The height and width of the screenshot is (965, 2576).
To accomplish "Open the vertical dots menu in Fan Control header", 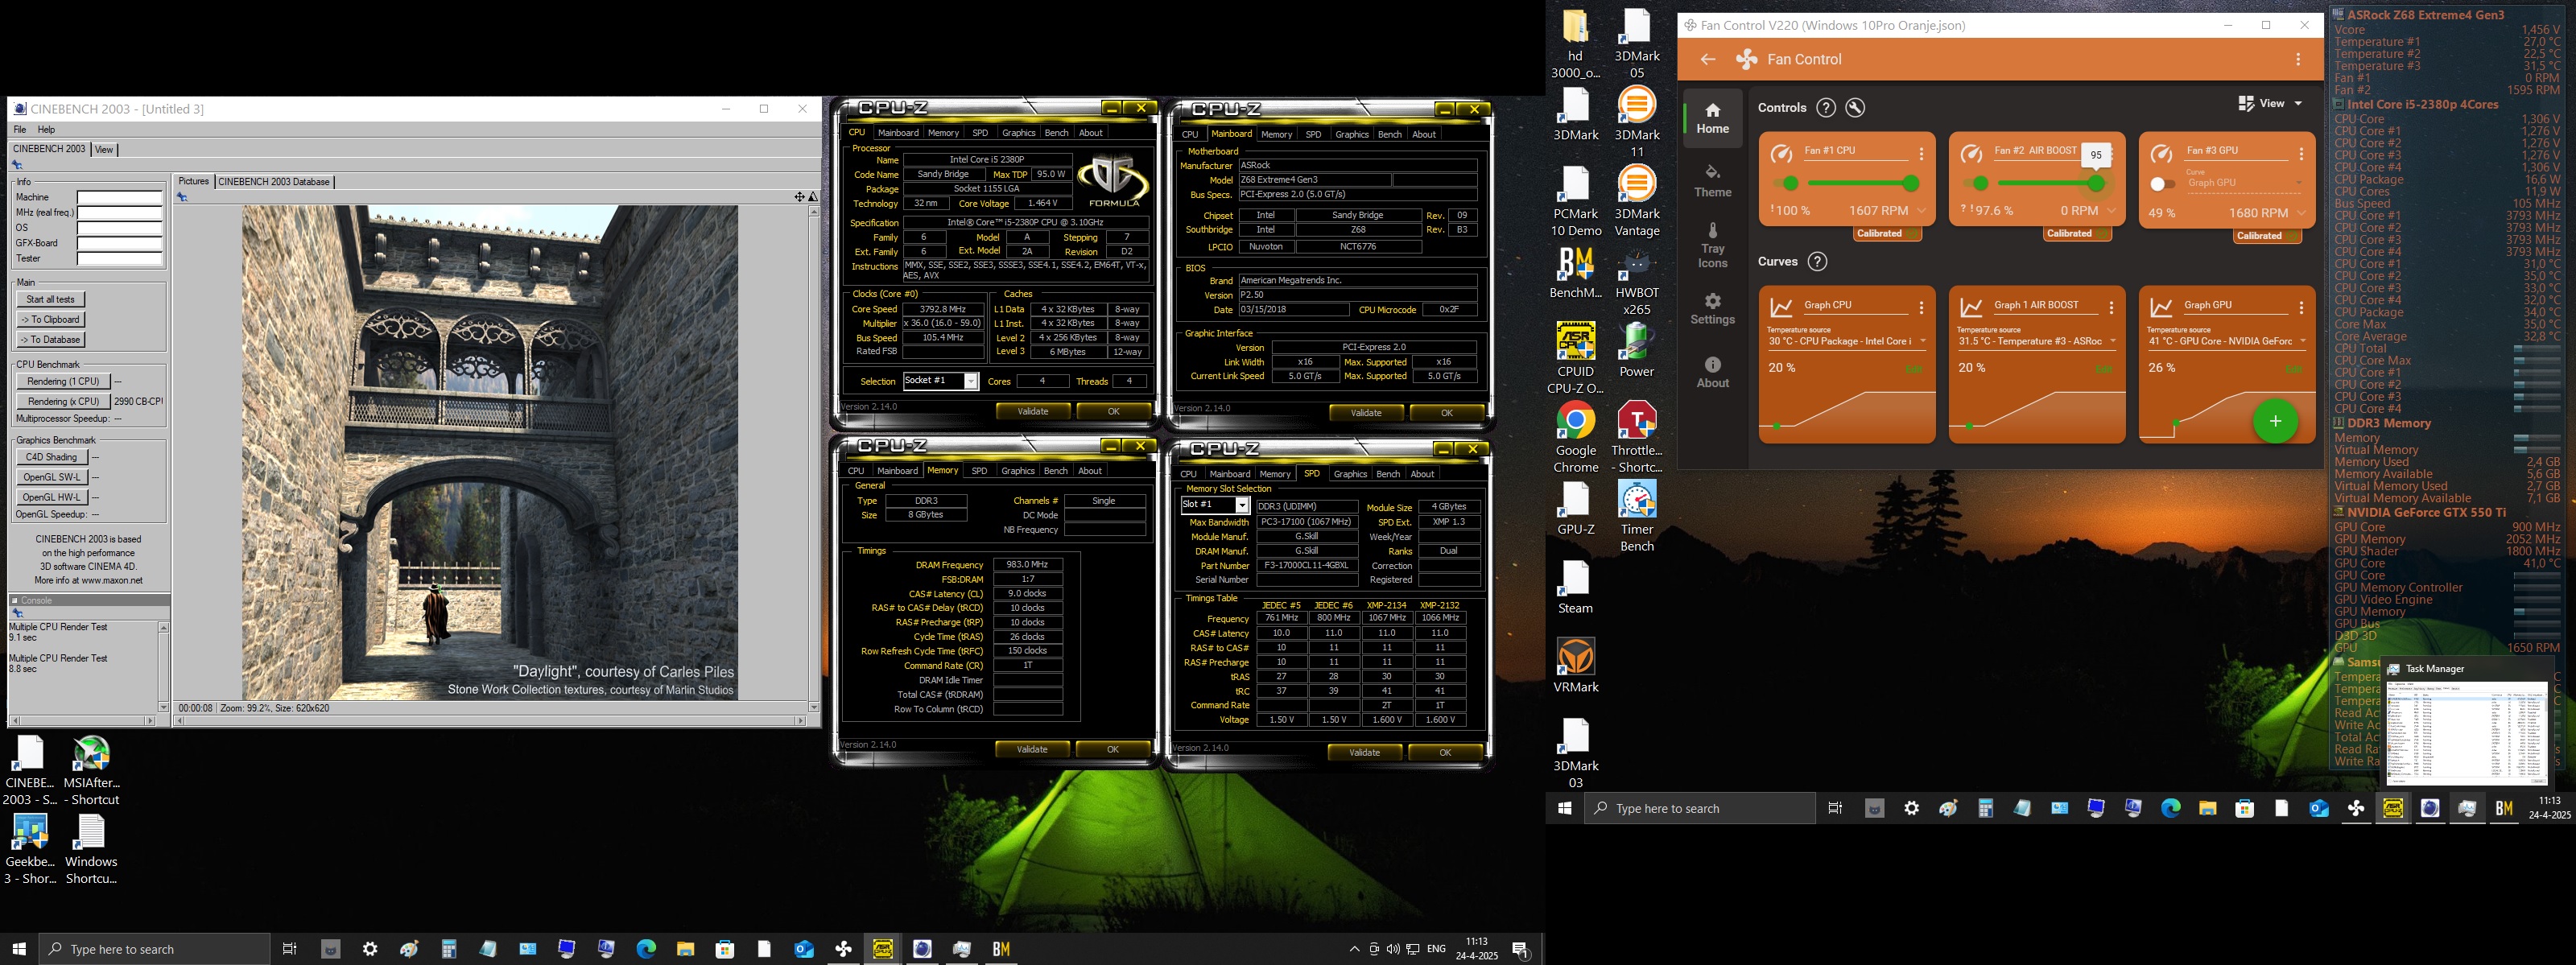I will coord(2298,59).
